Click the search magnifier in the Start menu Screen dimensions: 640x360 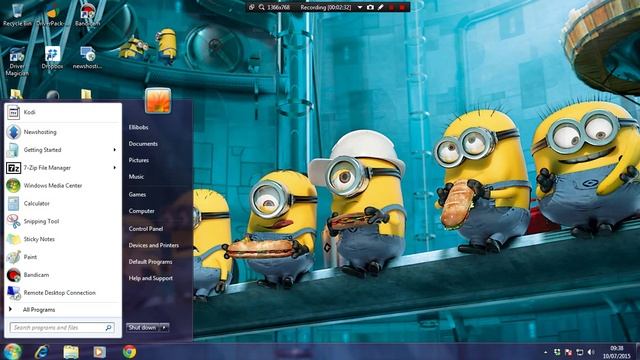tap(109, 327)
